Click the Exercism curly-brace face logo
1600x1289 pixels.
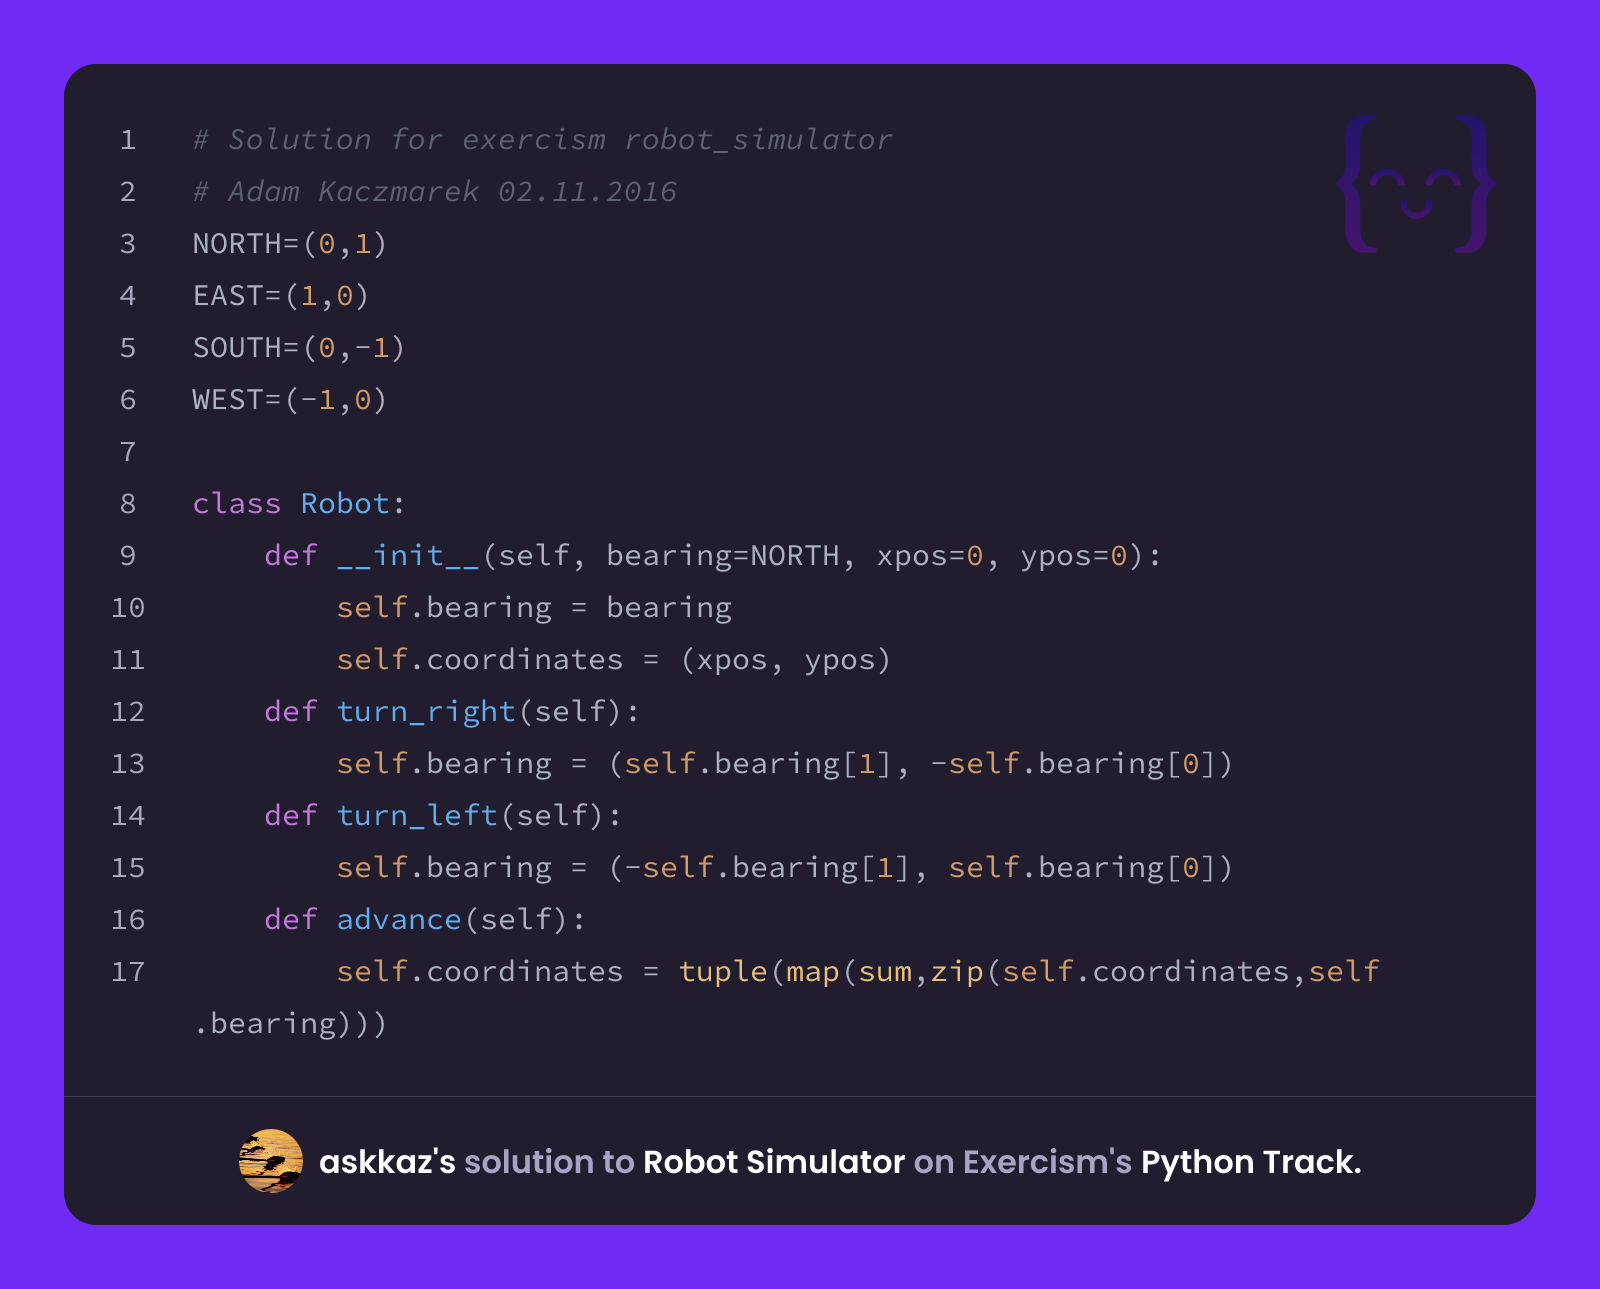pos(1416,184)
